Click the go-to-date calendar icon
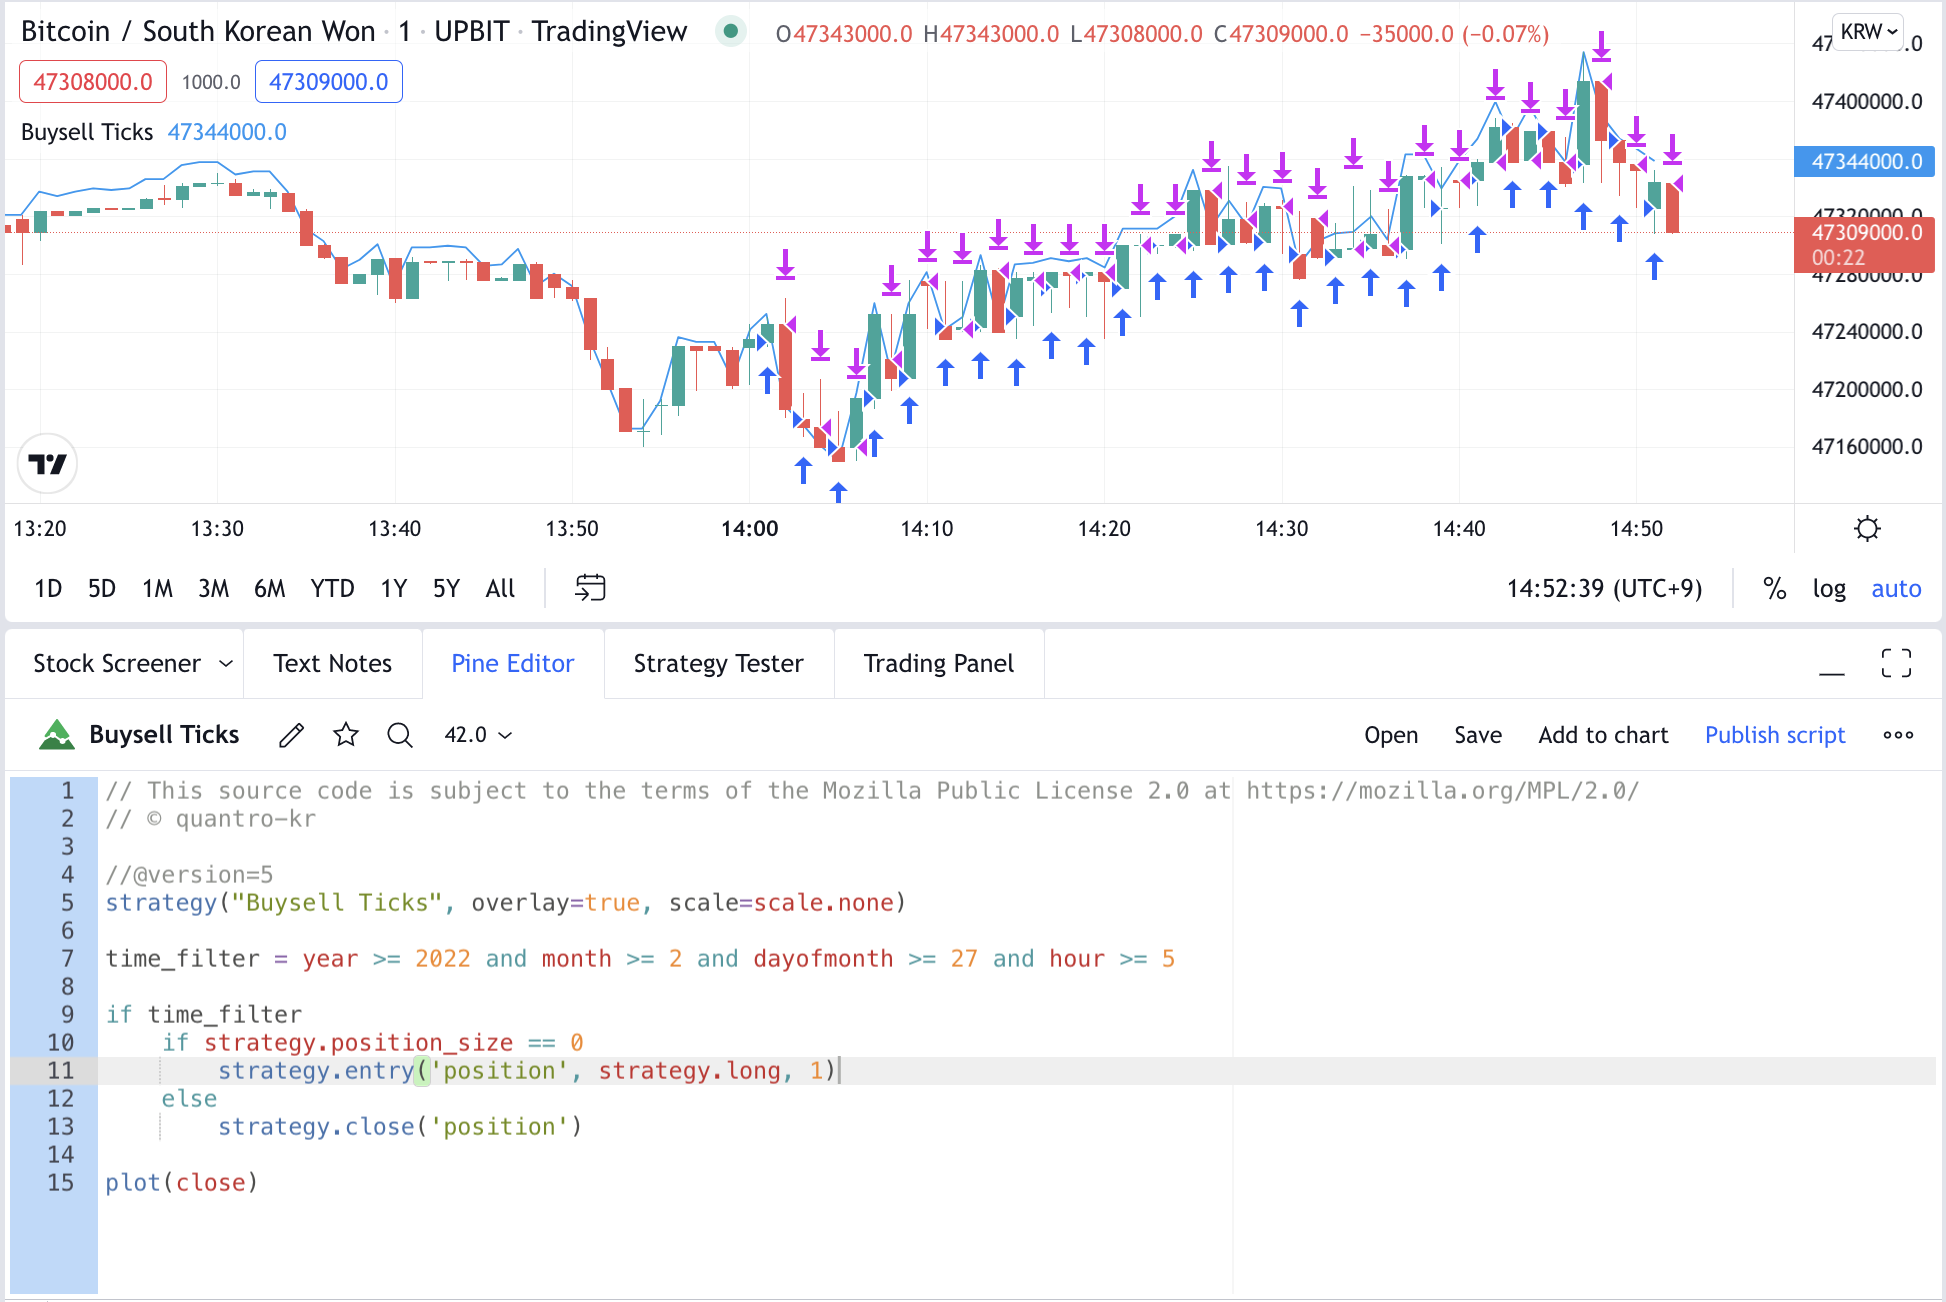The height and width of the screenshot is (1302, 1946). 590,588
